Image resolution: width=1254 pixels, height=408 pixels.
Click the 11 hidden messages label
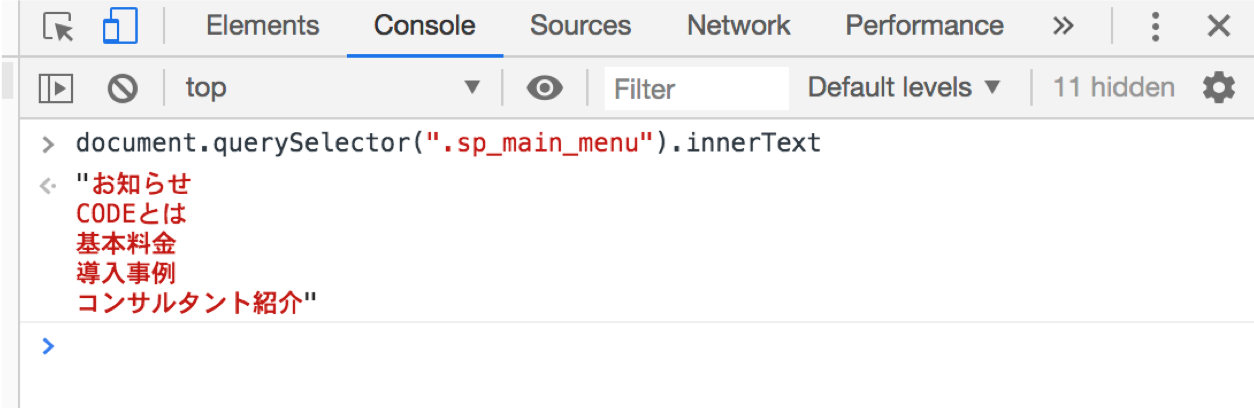1113,88
